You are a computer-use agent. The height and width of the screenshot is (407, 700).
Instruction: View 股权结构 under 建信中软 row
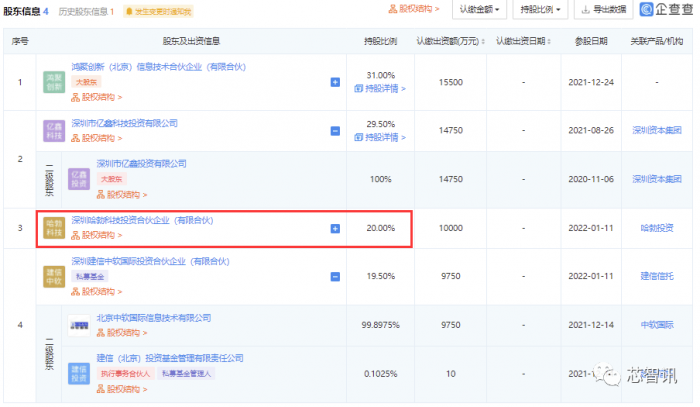pos(96,292)
